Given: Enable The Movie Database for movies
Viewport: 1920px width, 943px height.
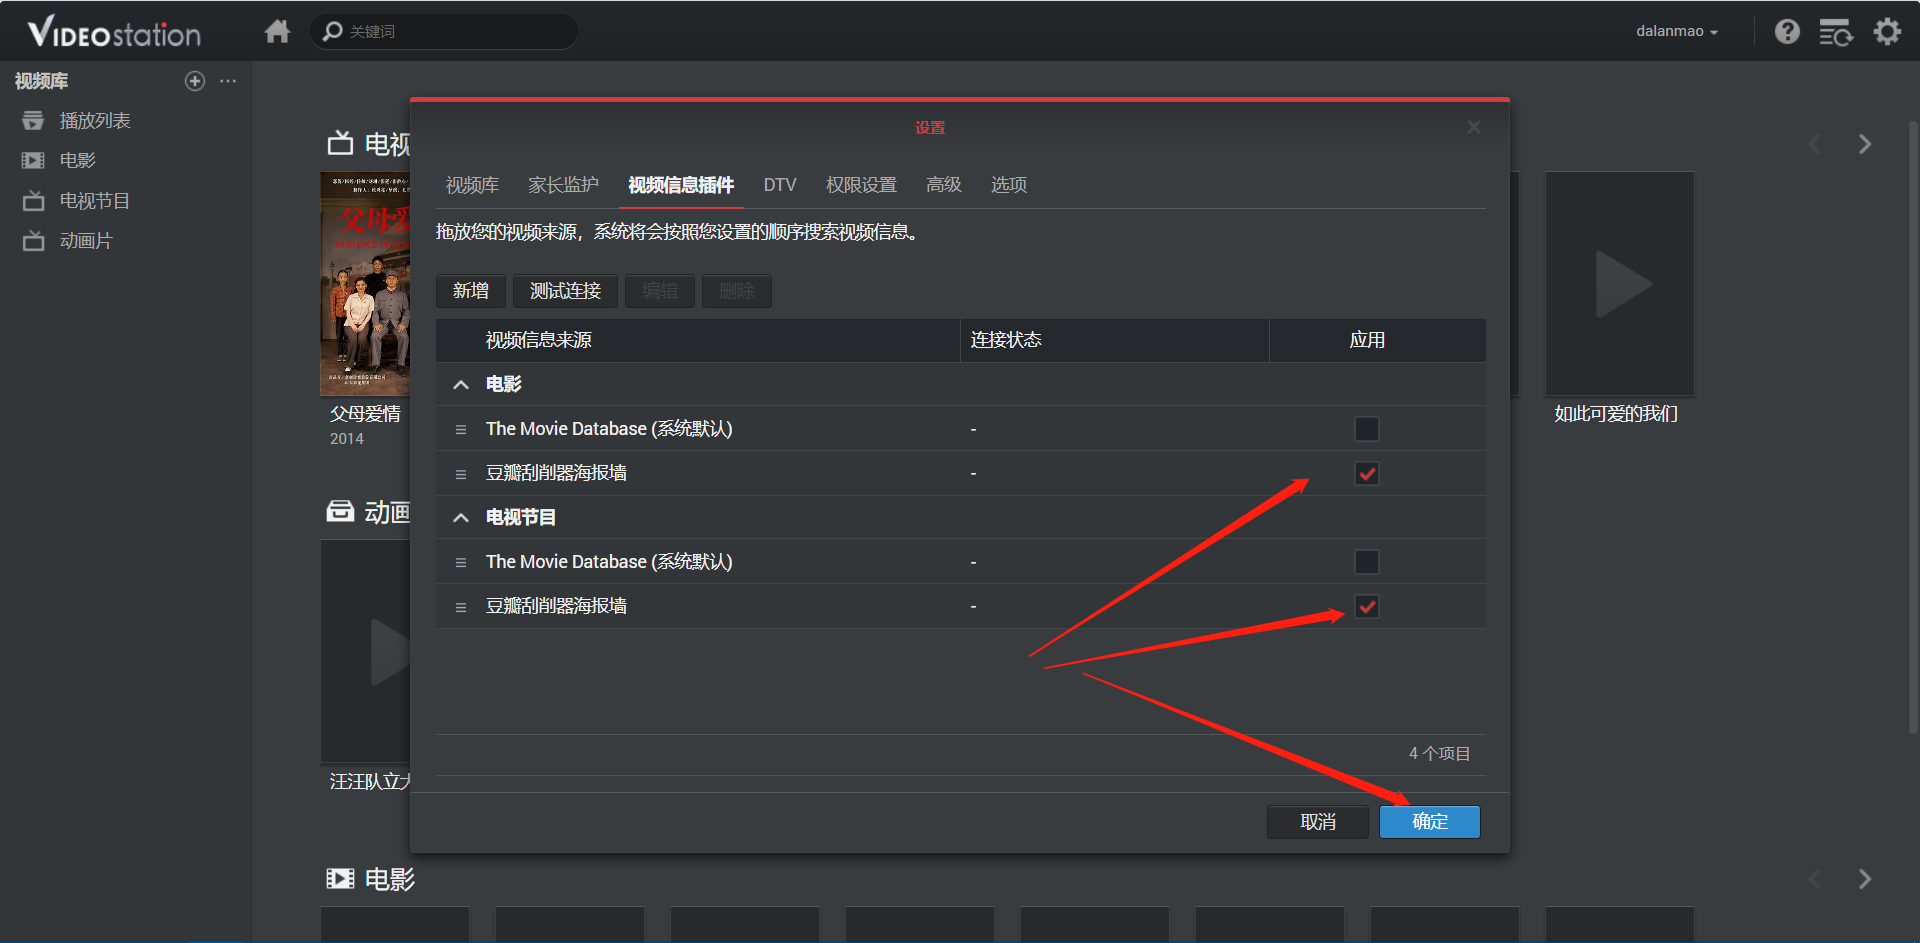Looking at the screenshot, I should pos(1366,429).
